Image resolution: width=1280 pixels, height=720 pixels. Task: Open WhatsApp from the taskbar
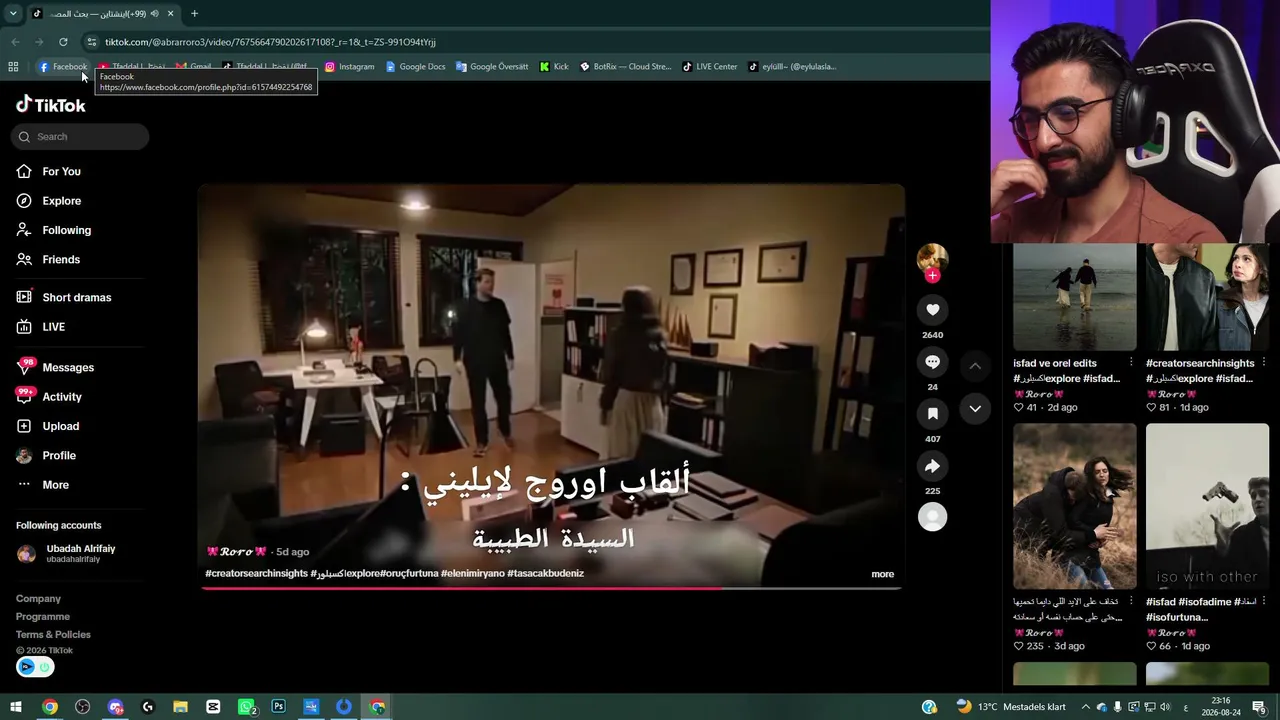[247, 707]
